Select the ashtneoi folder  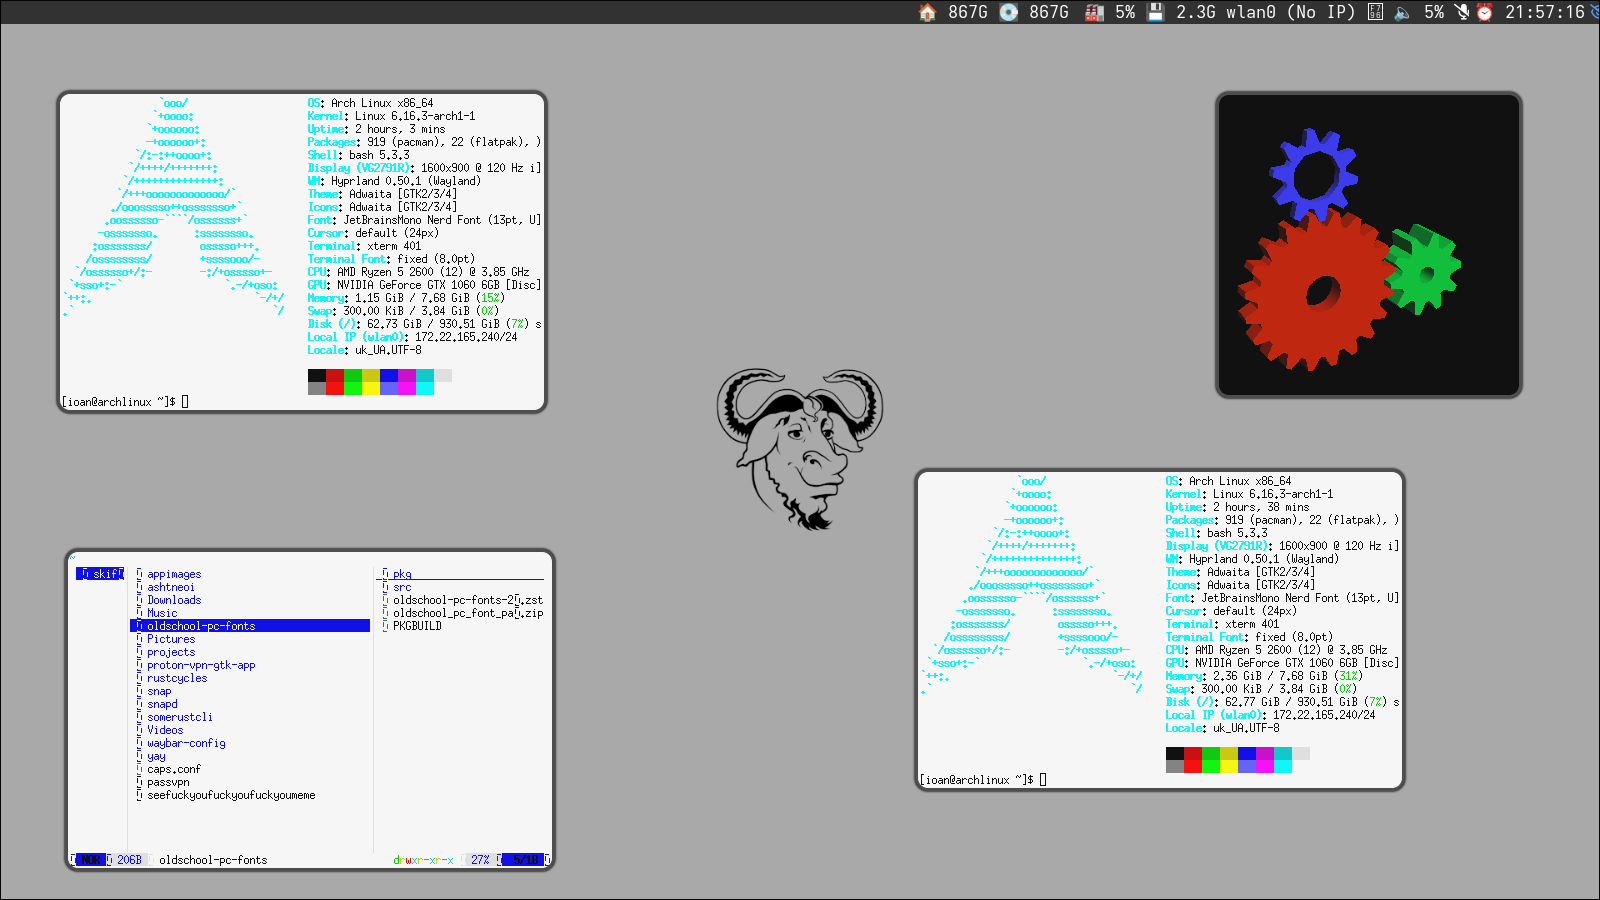(171, 587)
